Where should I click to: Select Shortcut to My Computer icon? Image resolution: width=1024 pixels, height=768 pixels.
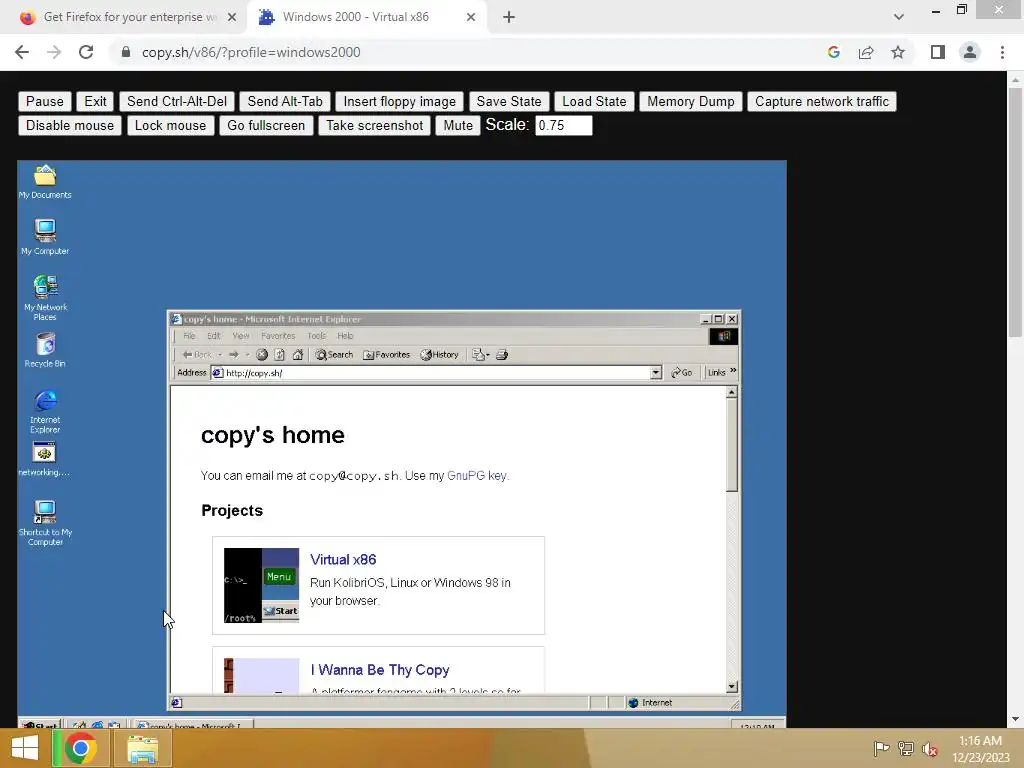tap(45, 522)
